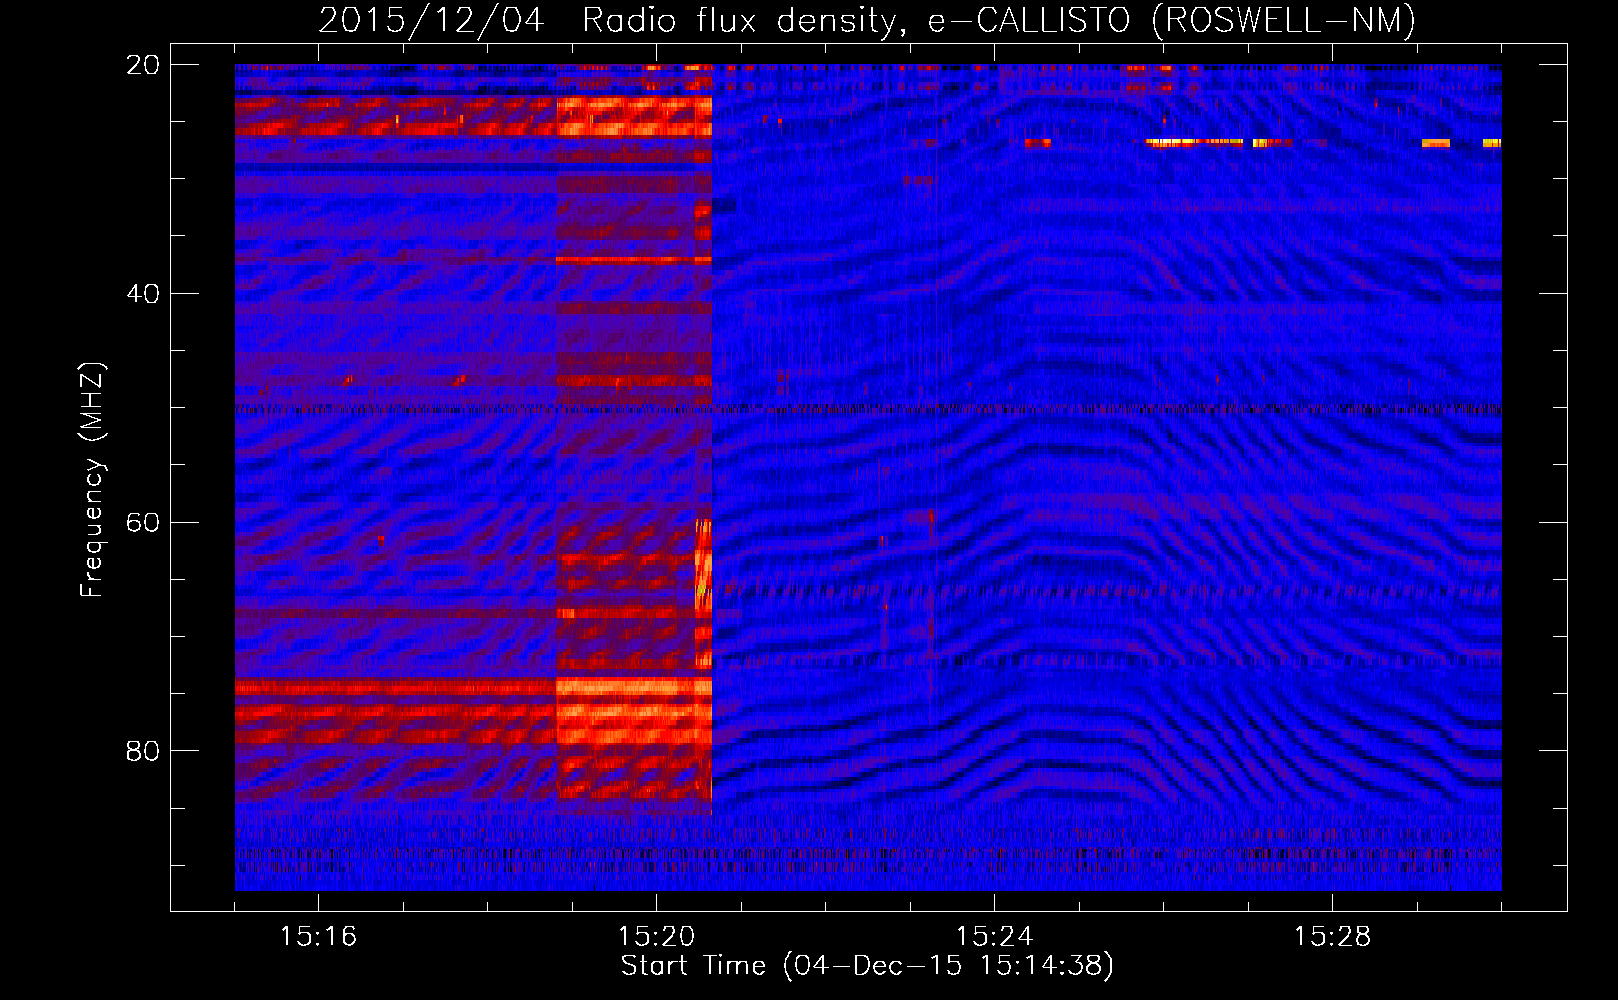Click the 15:20 time tick label
Image resolution: width=1618 pixels, height=1000 pixels.
656,937
